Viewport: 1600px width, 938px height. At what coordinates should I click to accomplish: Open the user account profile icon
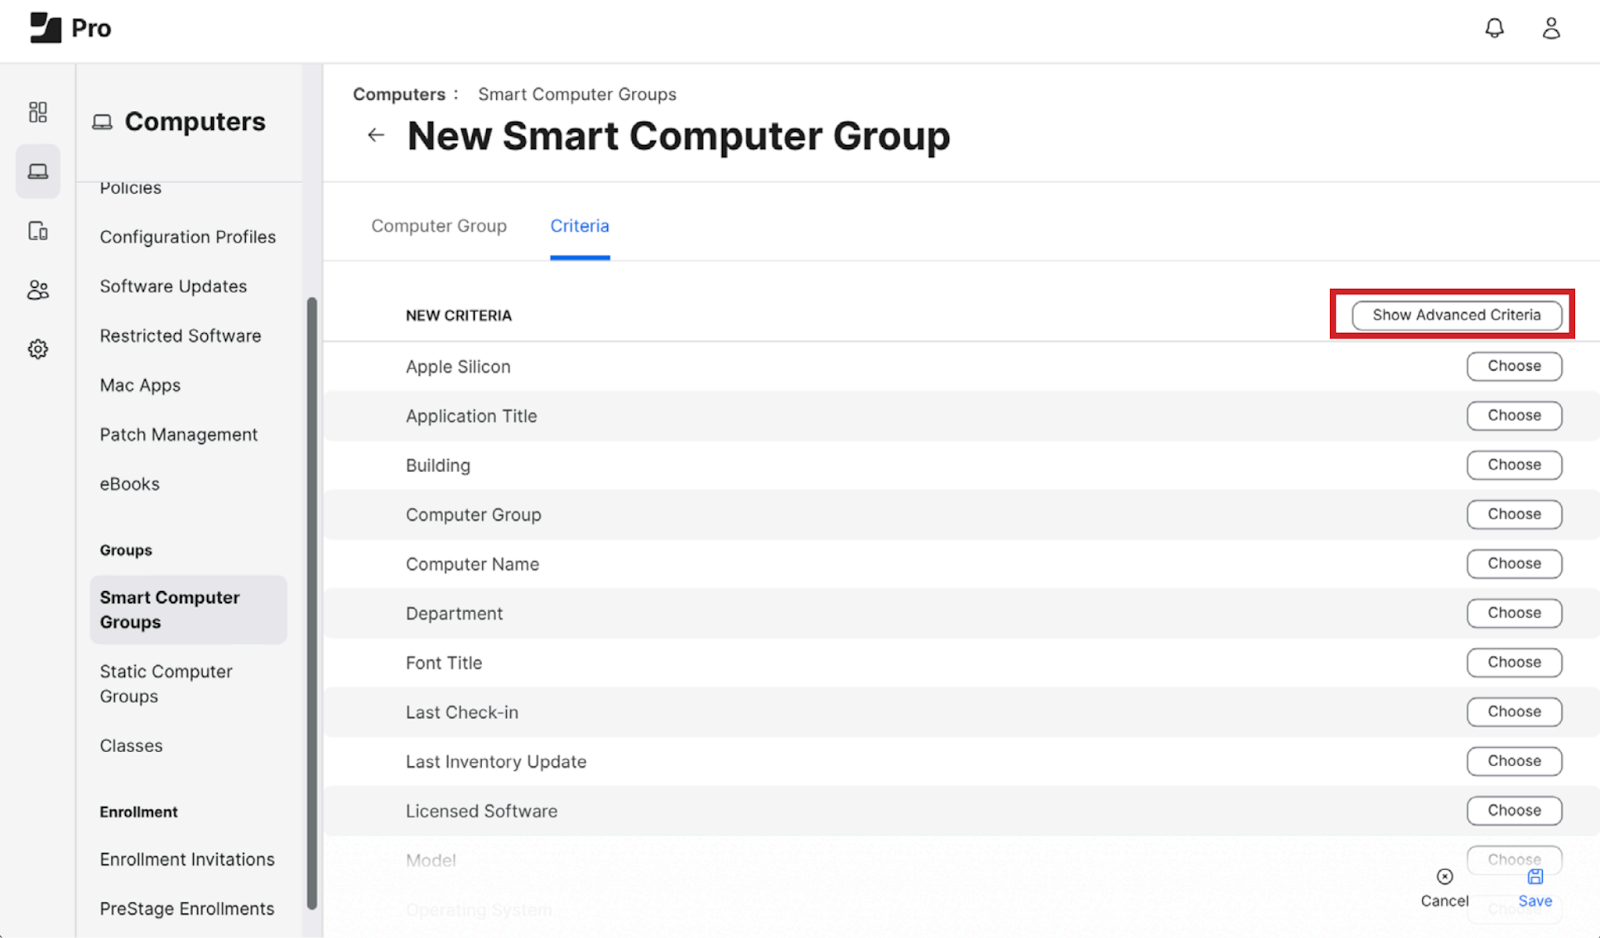(1551, 28)
